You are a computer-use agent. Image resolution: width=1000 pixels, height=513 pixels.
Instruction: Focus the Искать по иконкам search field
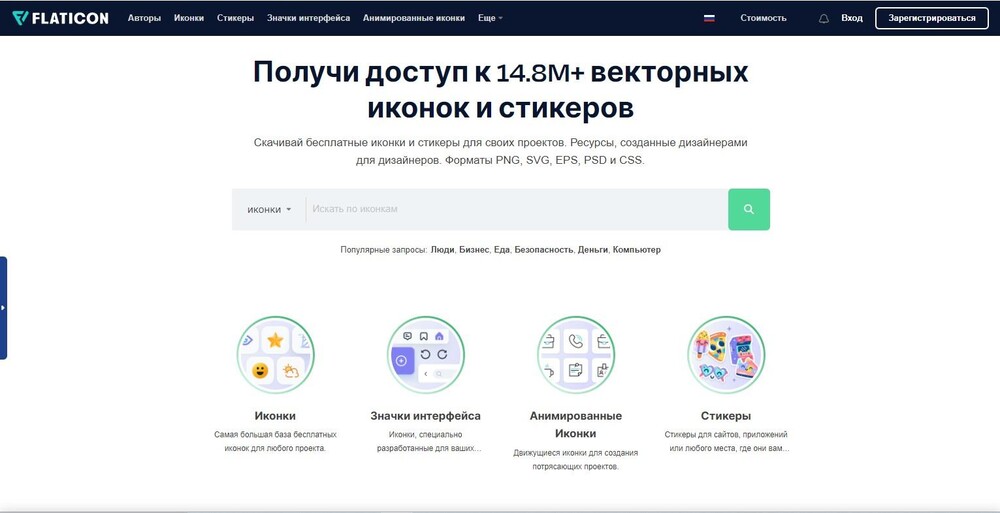coord(517,209)
